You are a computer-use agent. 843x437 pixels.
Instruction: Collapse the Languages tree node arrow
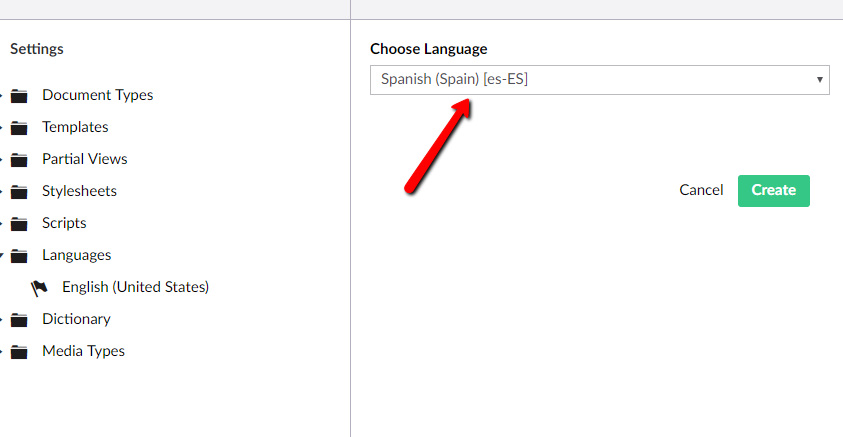coord(2,255)
